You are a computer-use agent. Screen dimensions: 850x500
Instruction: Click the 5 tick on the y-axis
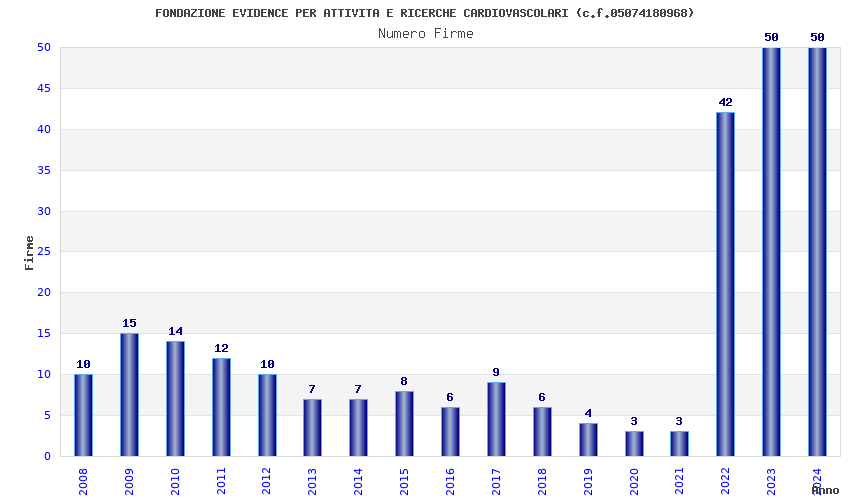[48, 415]
